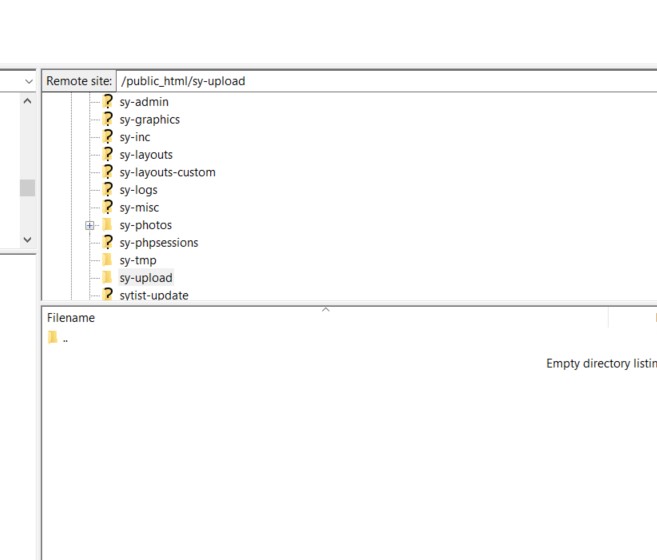Click the sy-phpsessions question mark icon
Screen dimensions: 657x560
[x=108, y=242]
